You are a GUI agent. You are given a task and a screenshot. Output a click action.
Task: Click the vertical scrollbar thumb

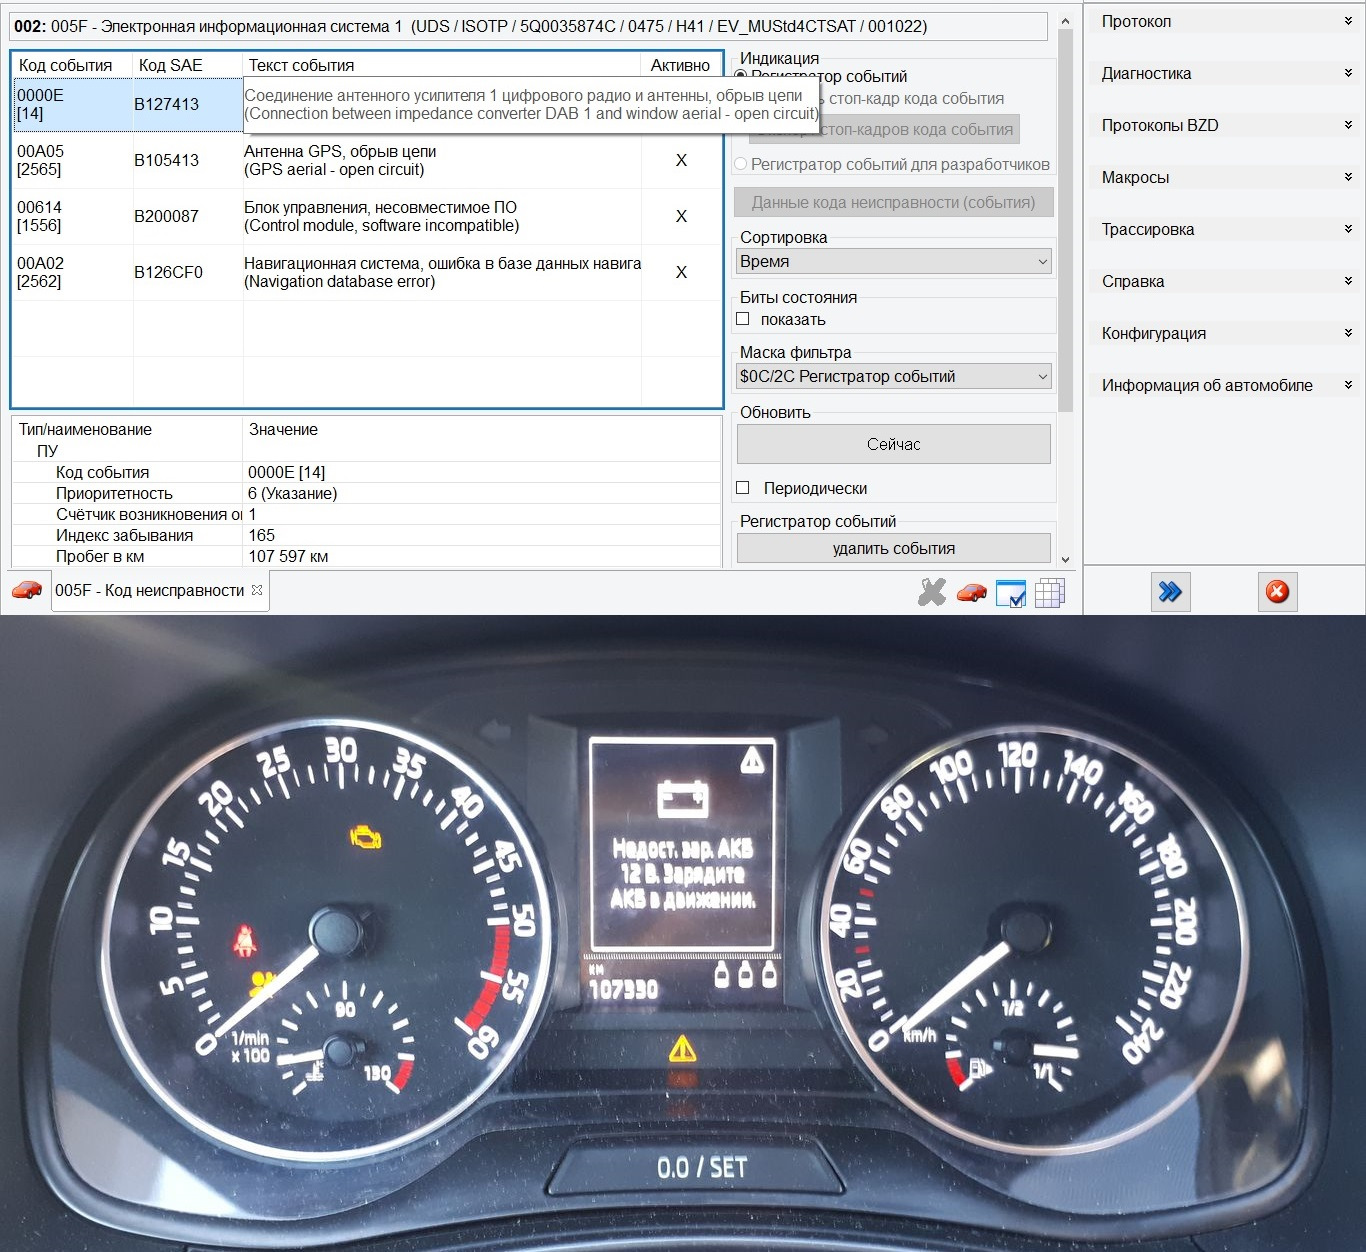point(1065,220)
